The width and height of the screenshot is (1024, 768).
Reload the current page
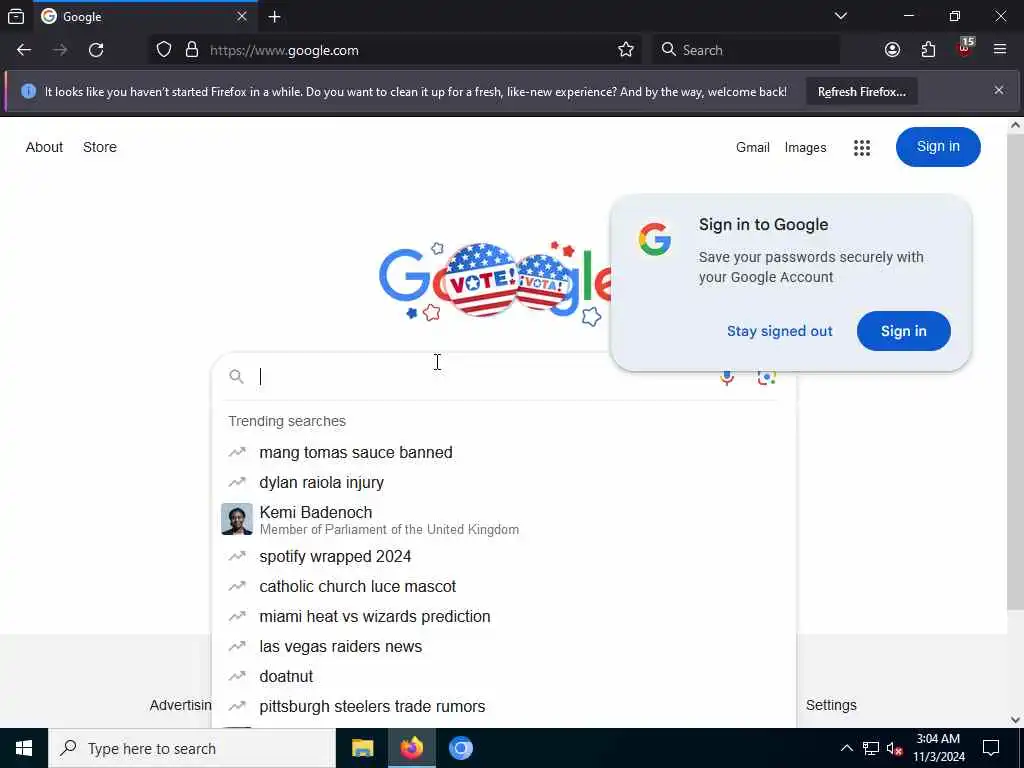click(96, 50)
